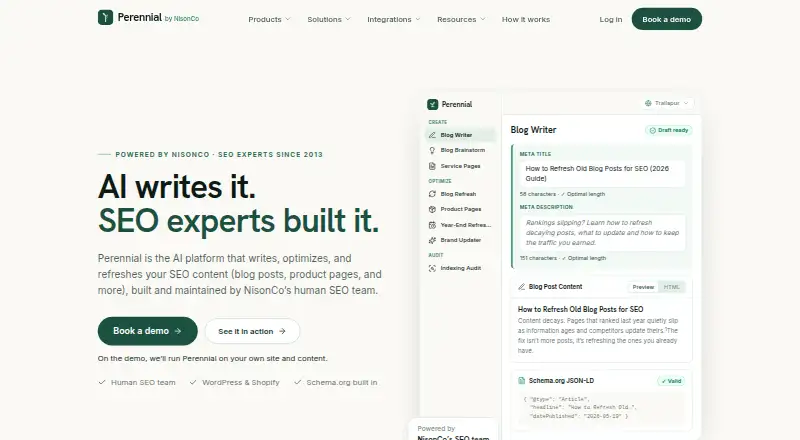
Task: Go to How it works page
Action: 526,19
